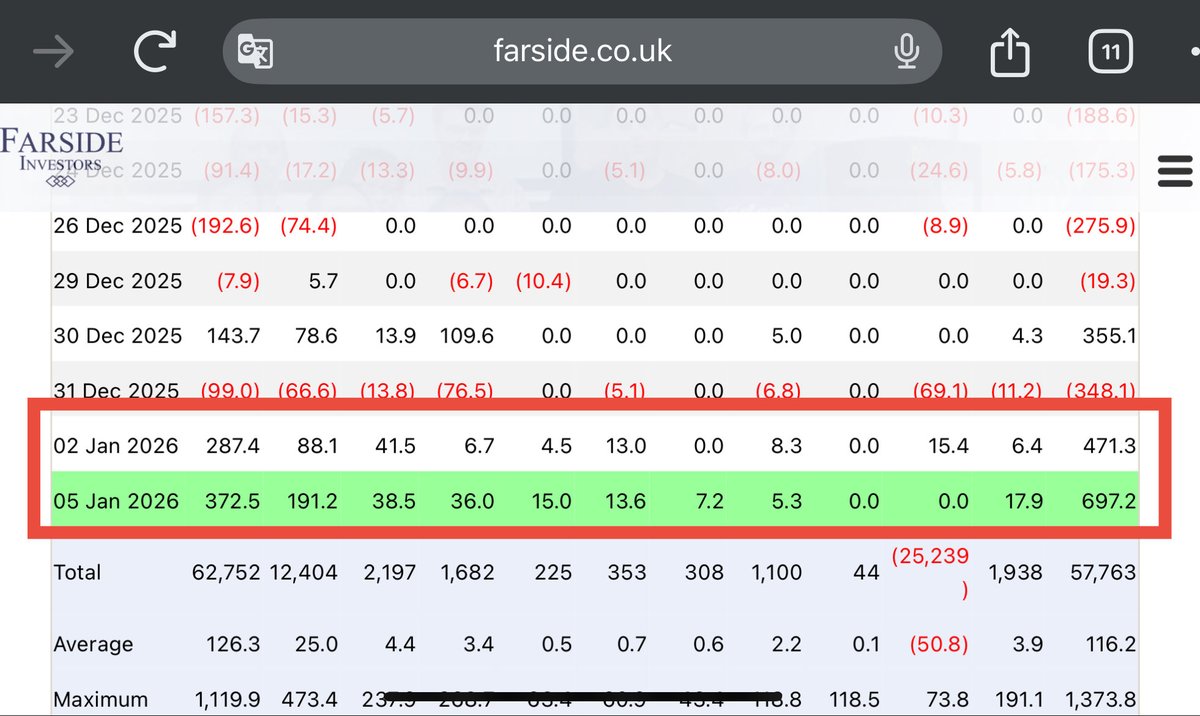The image size is (1200, 716).
Task: Click the 25.0 value in Average row
Action: pyautogui.click(x=316, y=645)
